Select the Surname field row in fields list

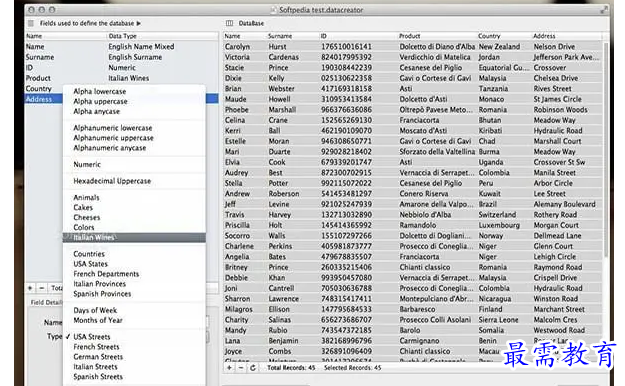click(121, 57)
